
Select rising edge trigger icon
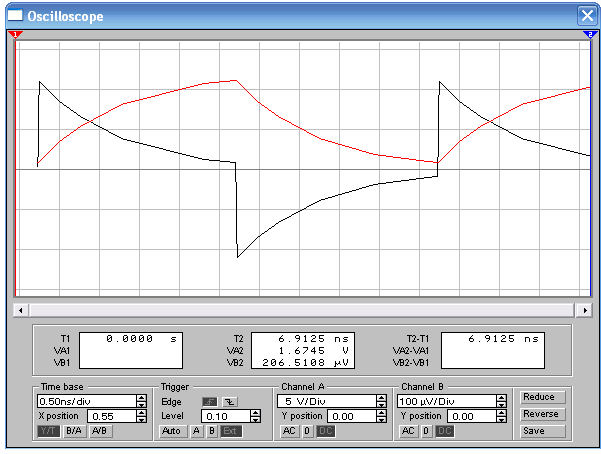point(210,402)
